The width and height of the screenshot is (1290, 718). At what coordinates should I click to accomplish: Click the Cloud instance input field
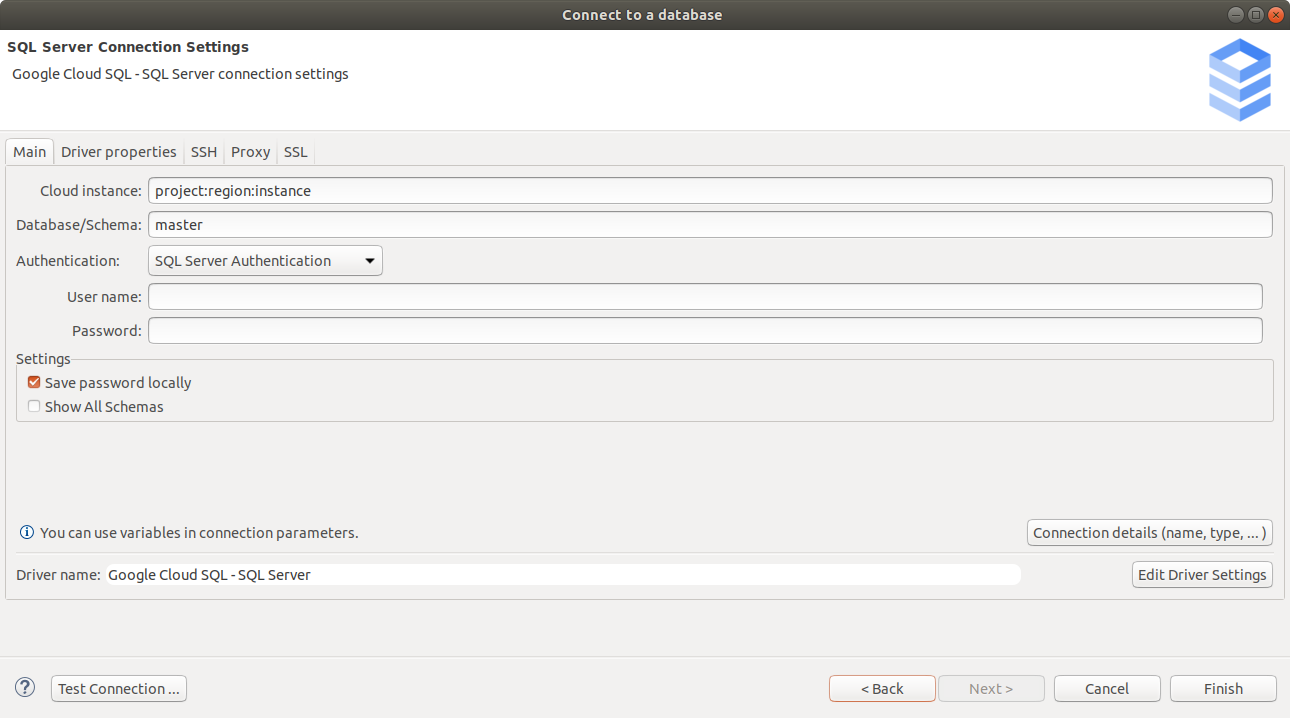[x=710, y=190]
